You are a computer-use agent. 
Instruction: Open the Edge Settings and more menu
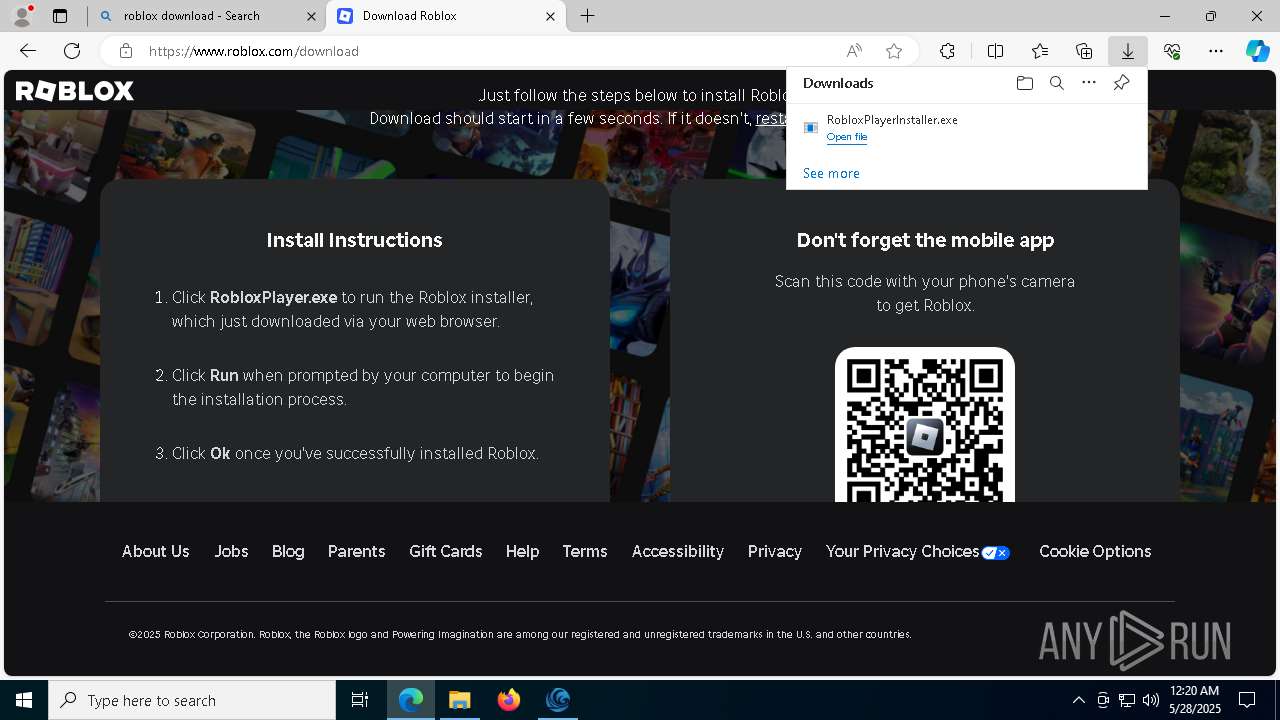[1216, 51]
